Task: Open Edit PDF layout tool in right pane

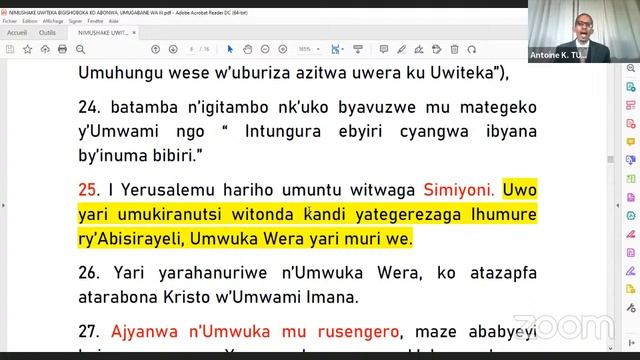Action: [631, 105]
